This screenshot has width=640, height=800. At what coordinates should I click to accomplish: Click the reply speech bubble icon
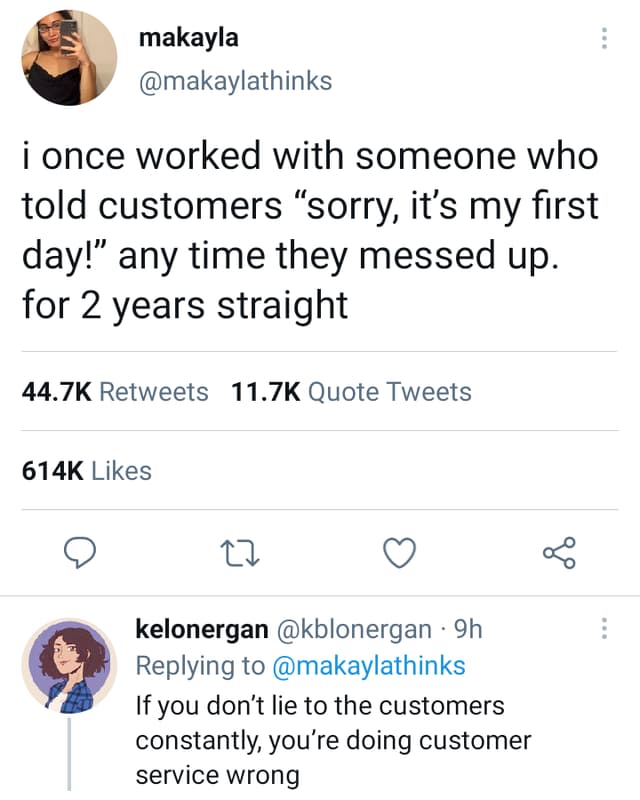click(x=81, y=551)
